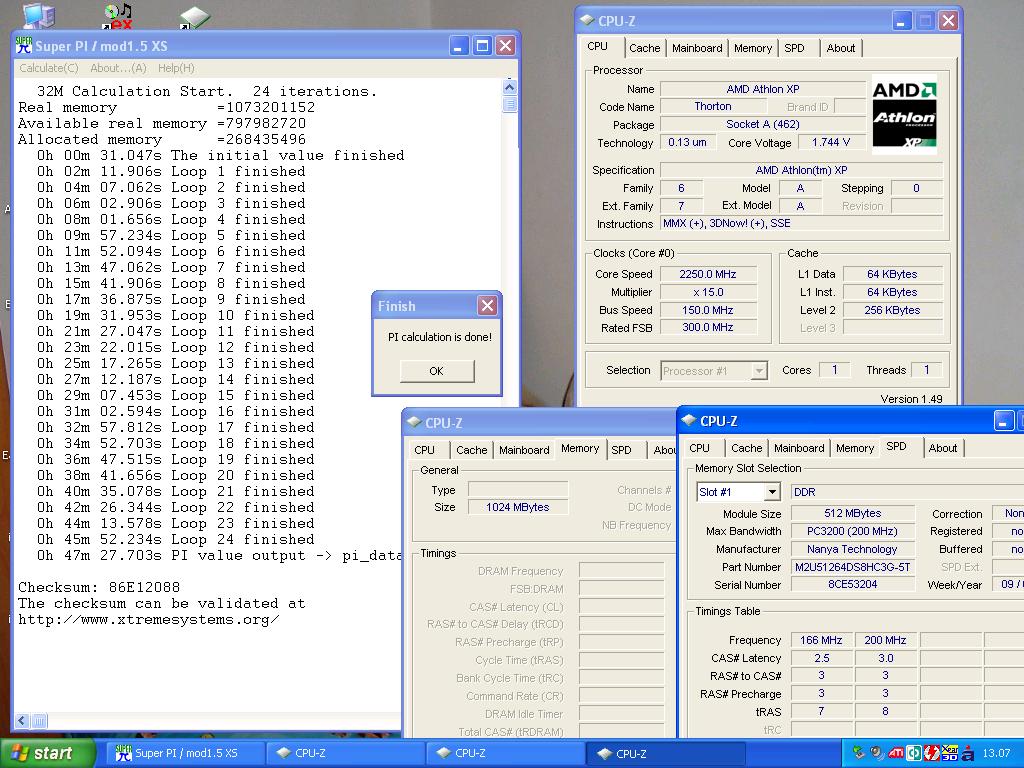Click the Manufacturer value Nanya Technology

[x=852, y=549]
